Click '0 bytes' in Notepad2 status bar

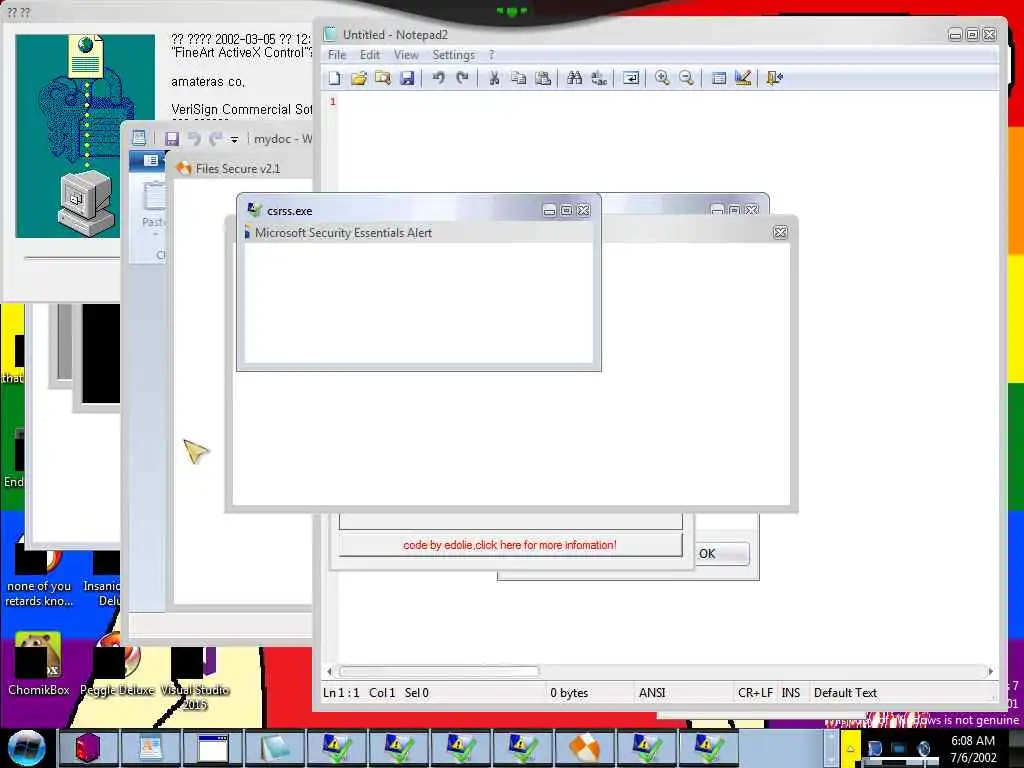569,693
